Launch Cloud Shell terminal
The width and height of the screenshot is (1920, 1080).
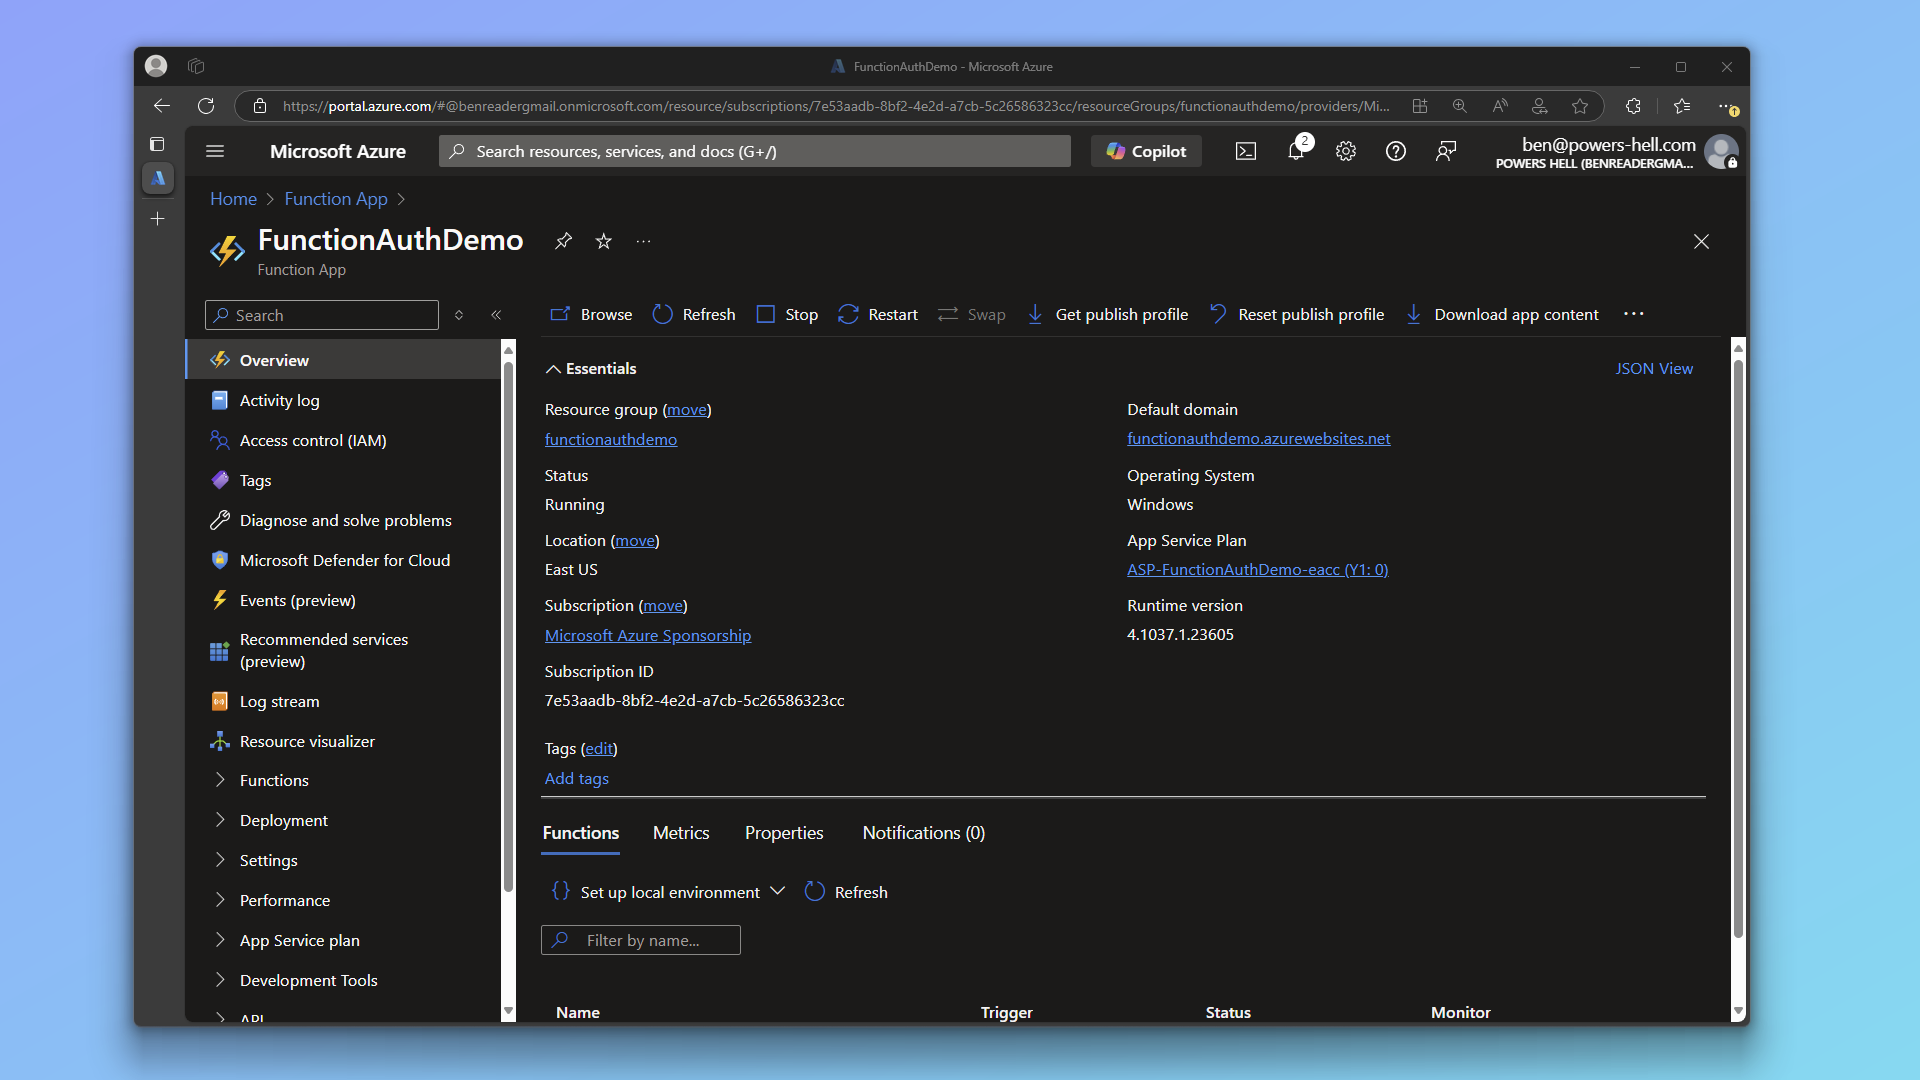1245,151
